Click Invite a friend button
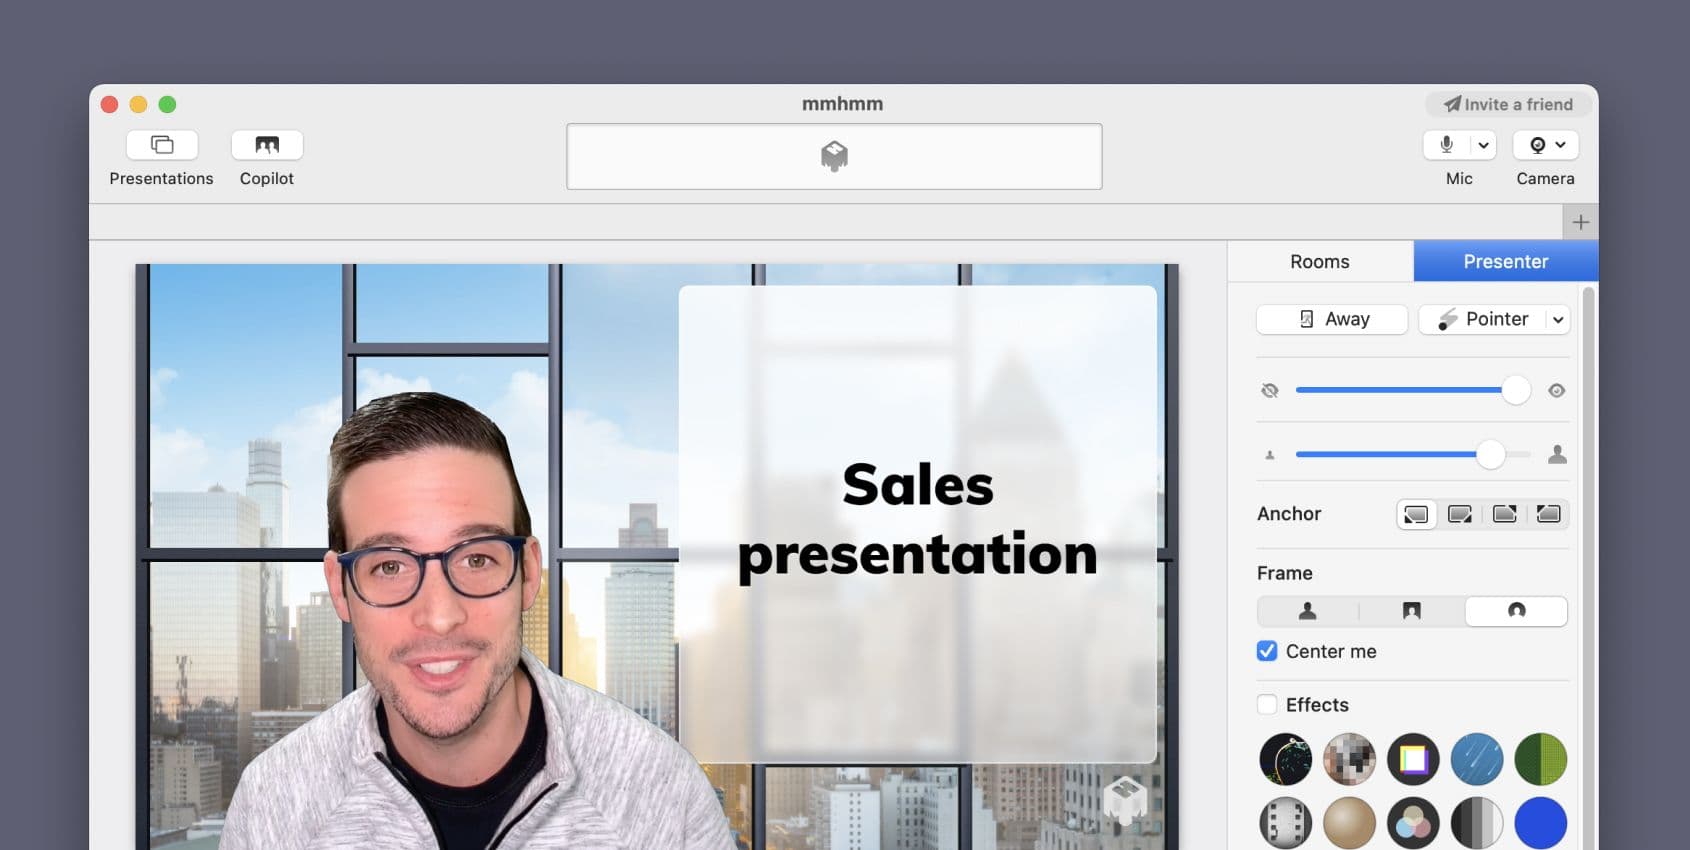 click(x=1508, y=104)
